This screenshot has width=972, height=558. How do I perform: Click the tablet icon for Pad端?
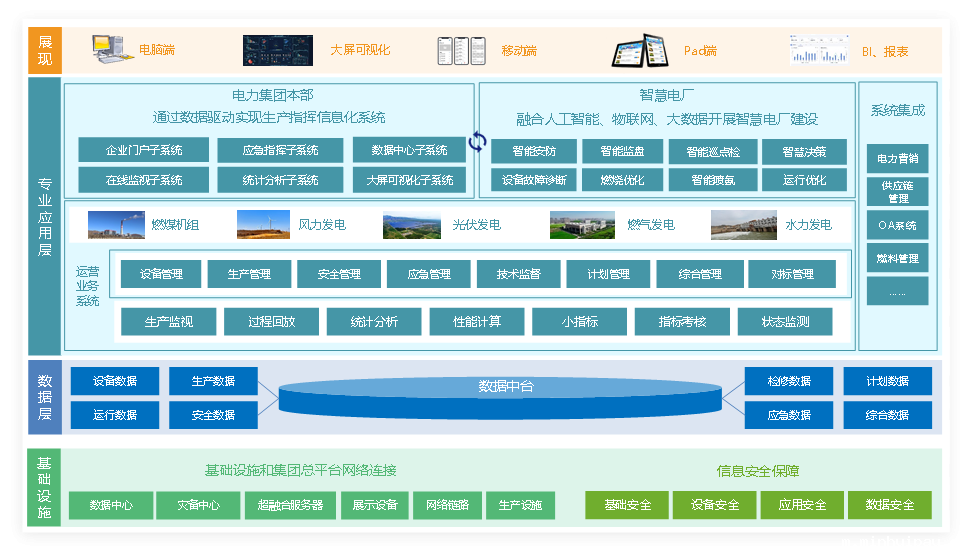pyautogui.click(x=639, y=50)
